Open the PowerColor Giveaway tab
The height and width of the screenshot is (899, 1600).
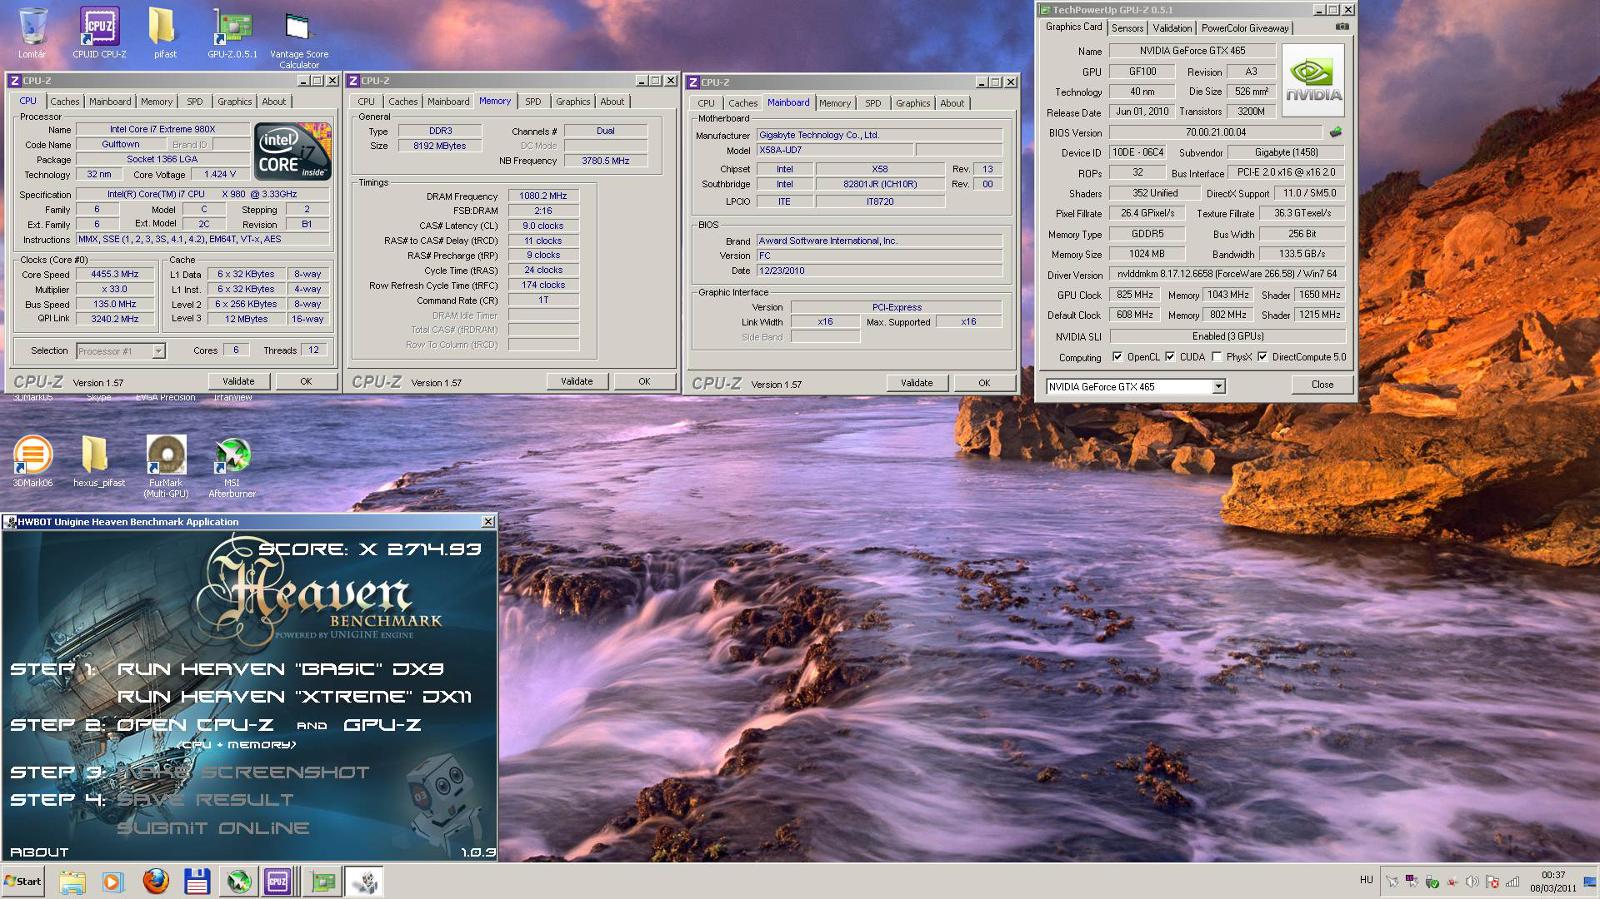(1245, 28)
